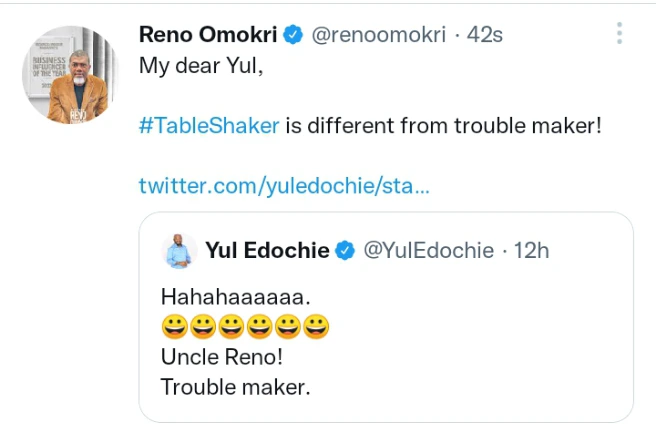656x430 pixels.
Task: Click the last grinning emoji in the row
Action: click(x=317, y=326)
